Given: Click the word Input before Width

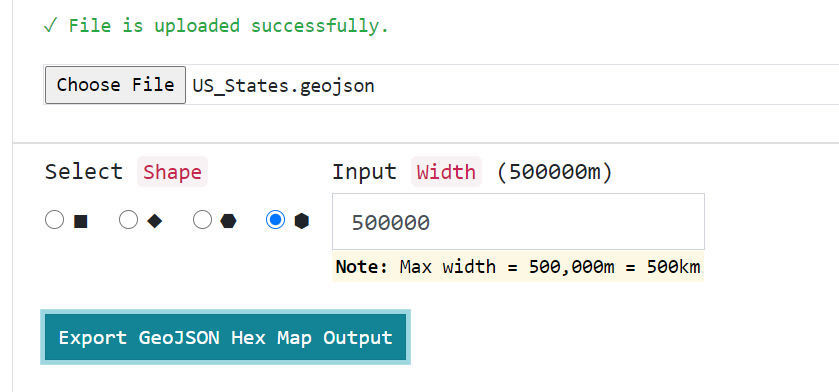Looking at the screenshot, I should click(364, 172).
